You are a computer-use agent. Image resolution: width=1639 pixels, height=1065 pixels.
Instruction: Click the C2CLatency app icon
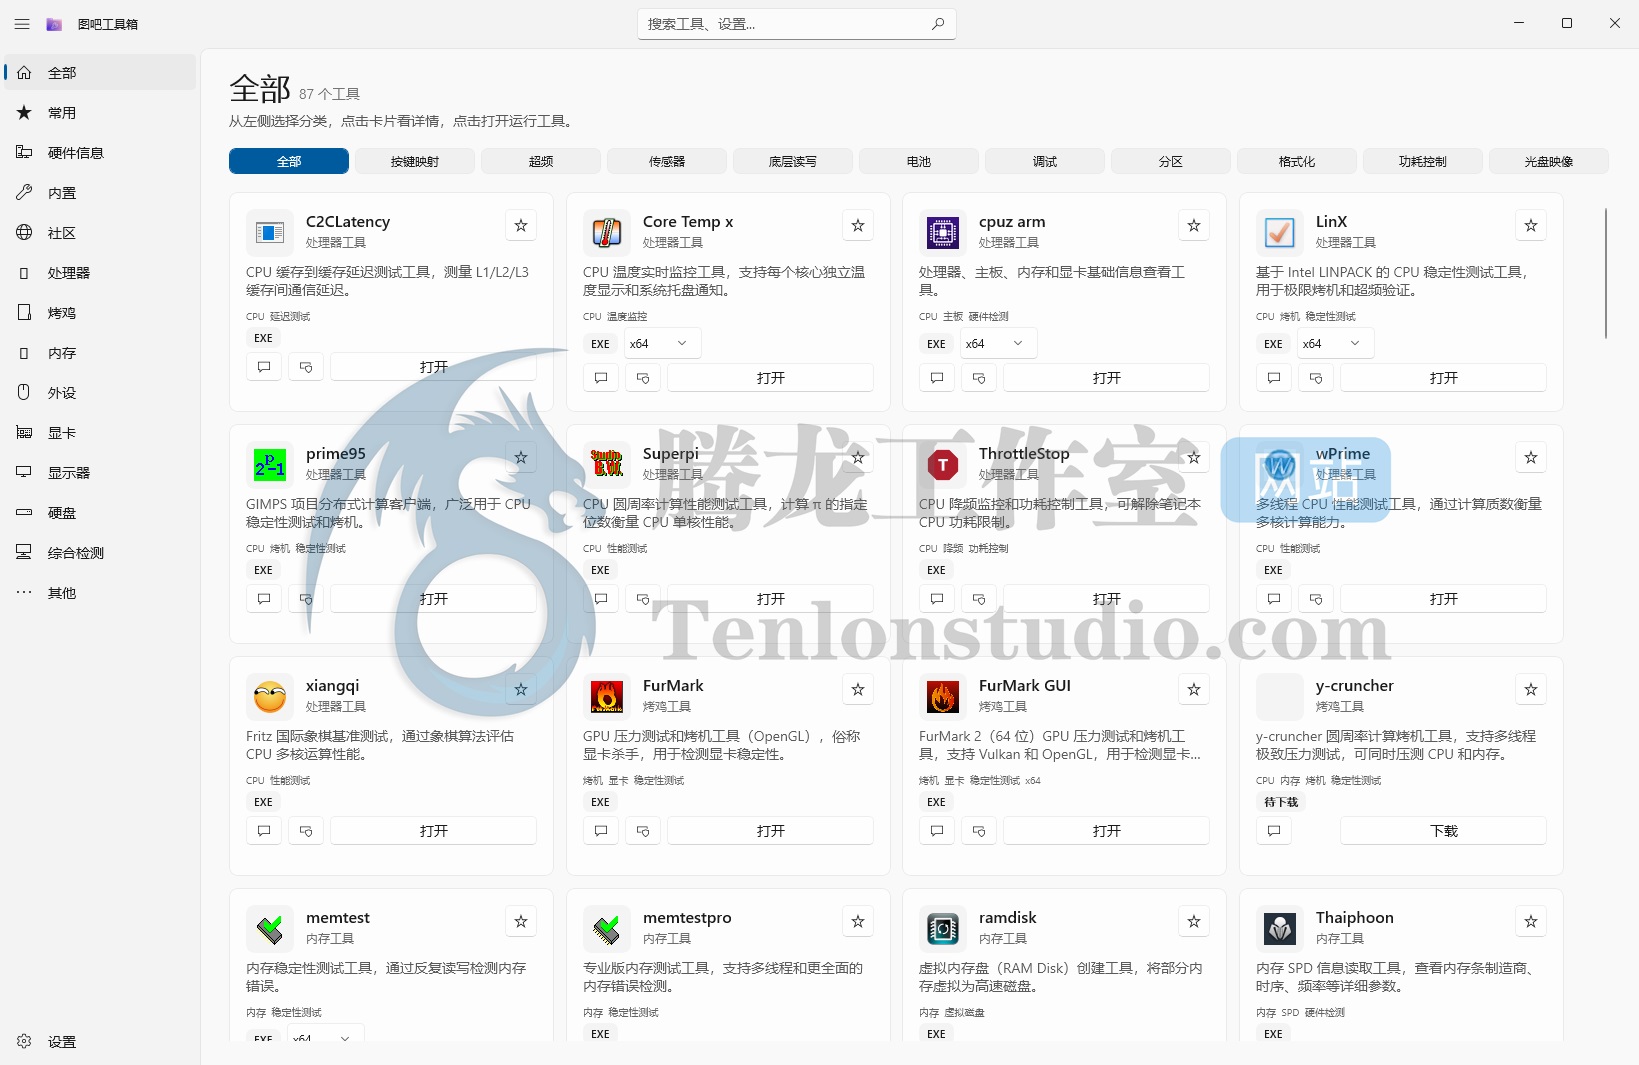click(270, 233)
